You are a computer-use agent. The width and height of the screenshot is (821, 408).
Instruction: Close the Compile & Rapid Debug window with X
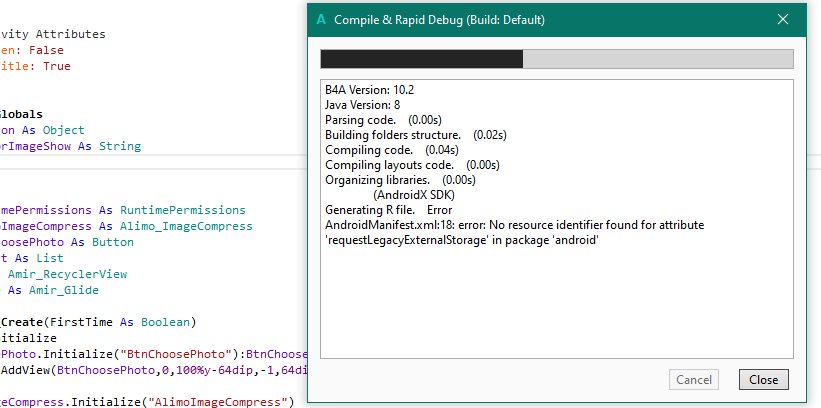[783, 20]
